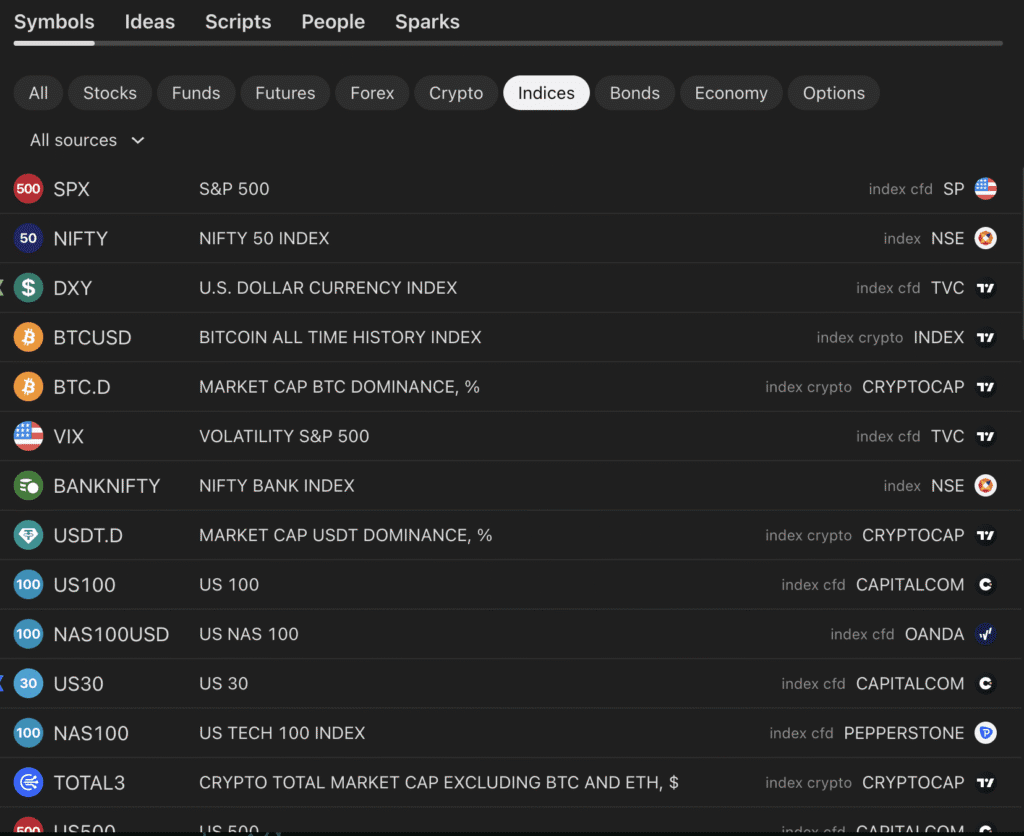Select the All filter chip
This screenshot has height=836, width=1024.
point(39,93)
